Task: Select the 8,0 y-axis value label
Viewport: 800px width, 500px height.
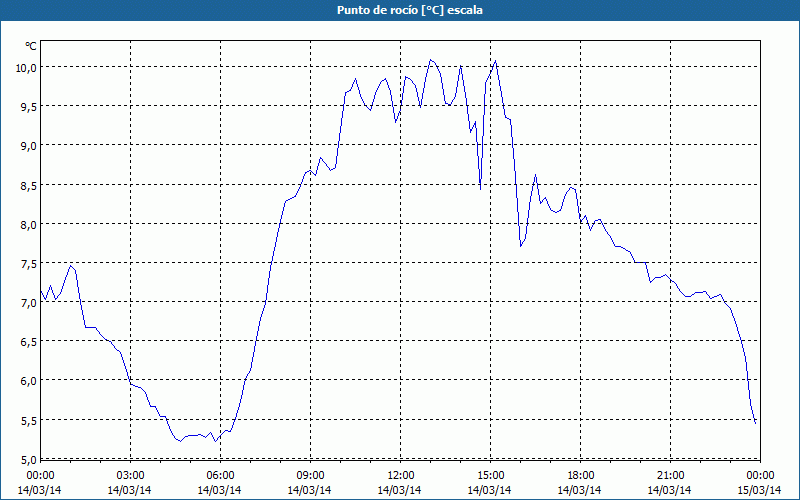Action: pos(28,224)
